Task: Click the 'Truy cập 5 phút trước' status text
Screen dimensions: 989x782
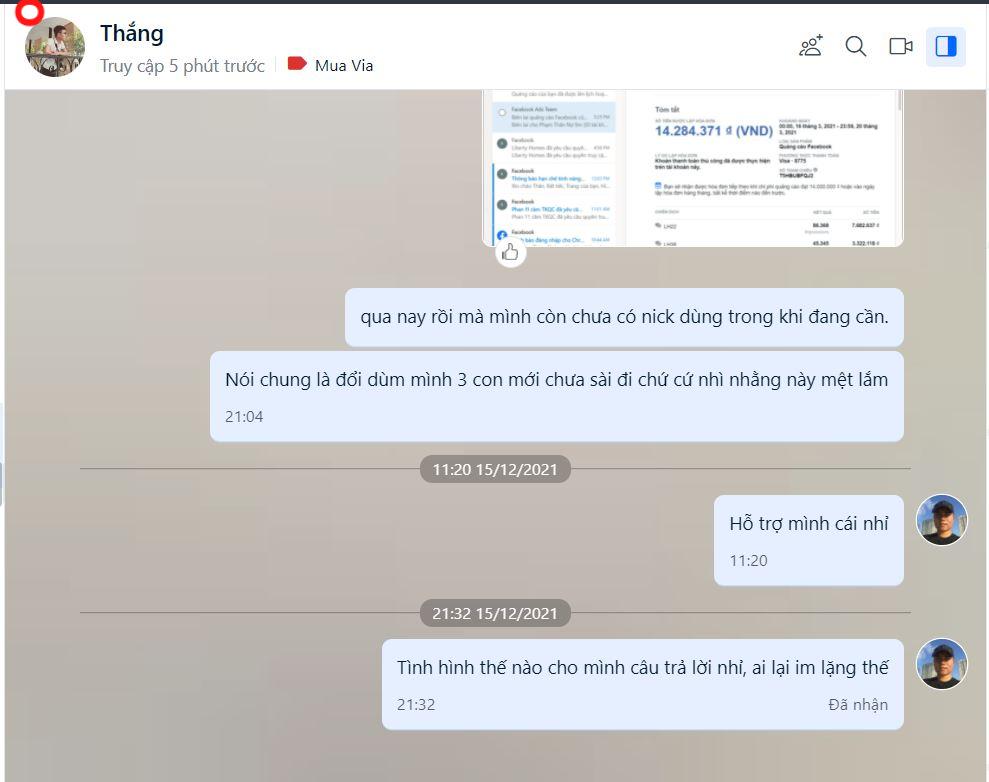Action: [182, 66]
